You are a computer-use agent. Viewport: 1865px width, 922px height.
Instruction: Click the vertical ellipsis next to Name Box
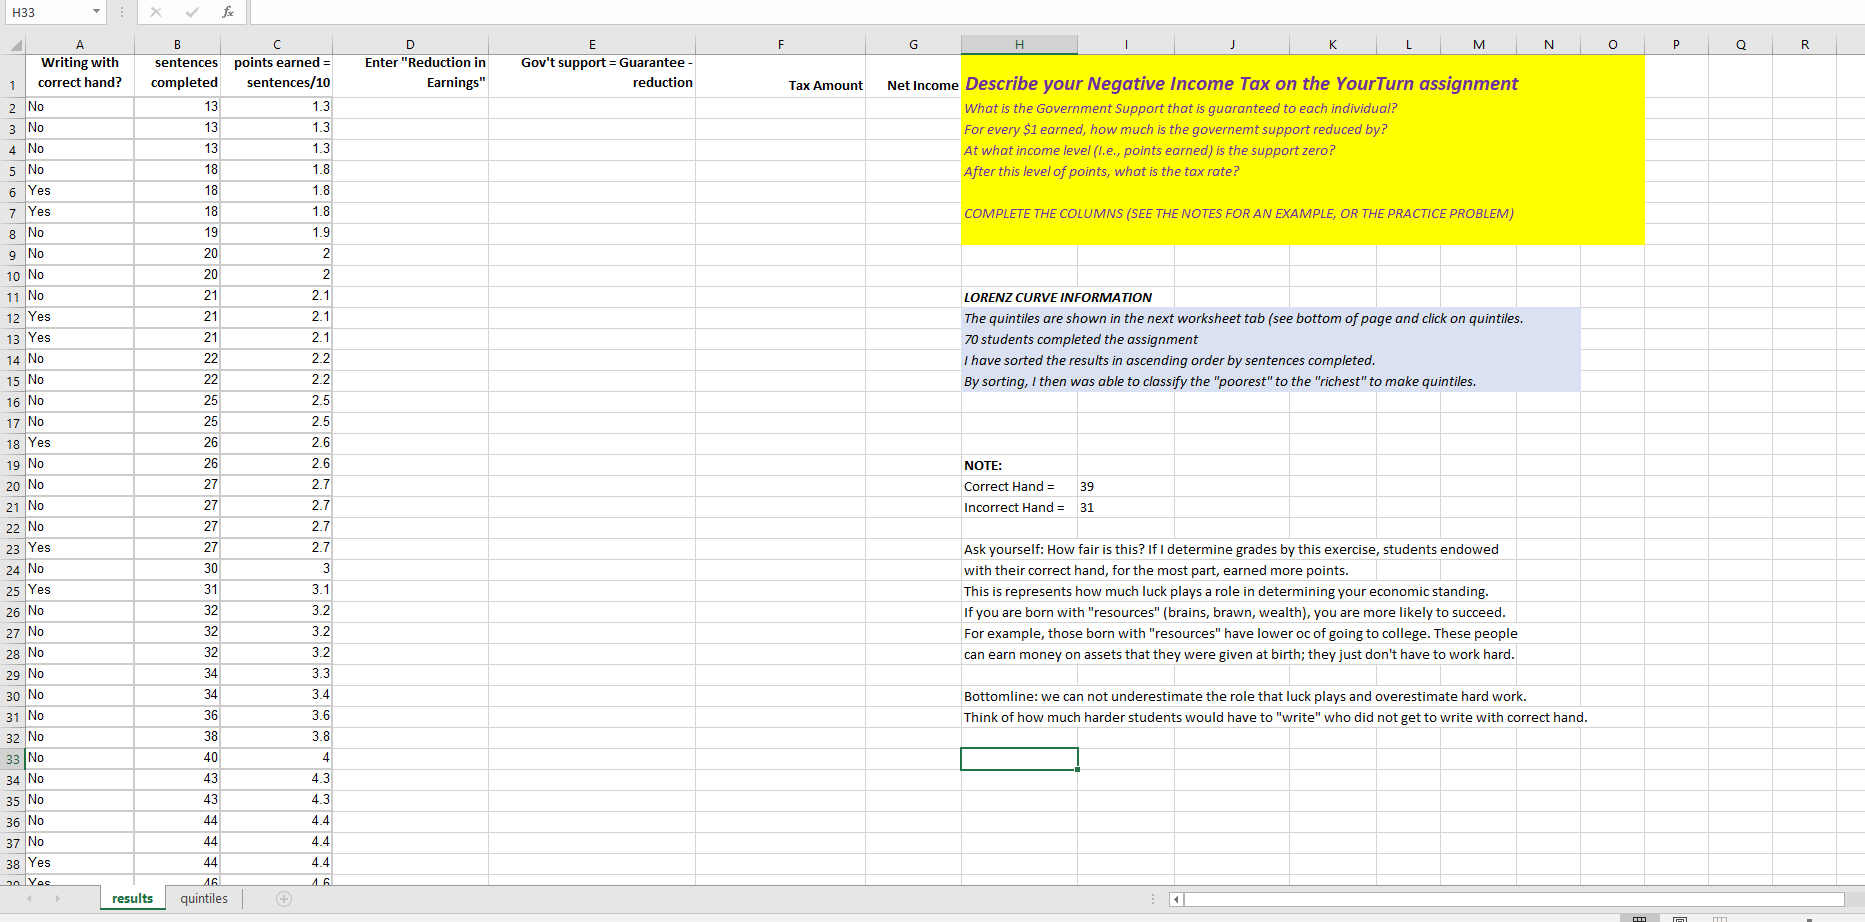click(121, 12)
